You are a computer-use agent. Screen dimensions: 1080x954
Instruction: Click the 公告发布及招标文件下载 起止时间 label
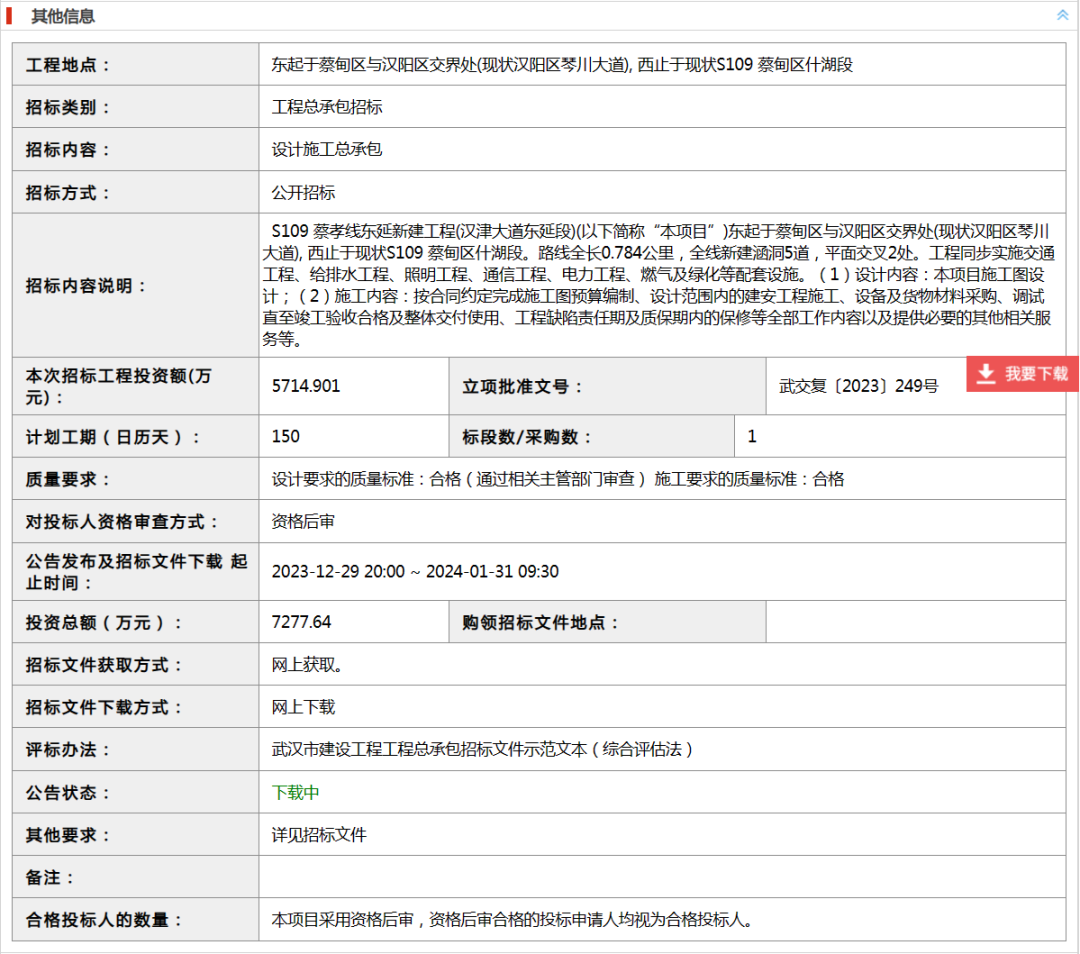click(x=136, y=572)
